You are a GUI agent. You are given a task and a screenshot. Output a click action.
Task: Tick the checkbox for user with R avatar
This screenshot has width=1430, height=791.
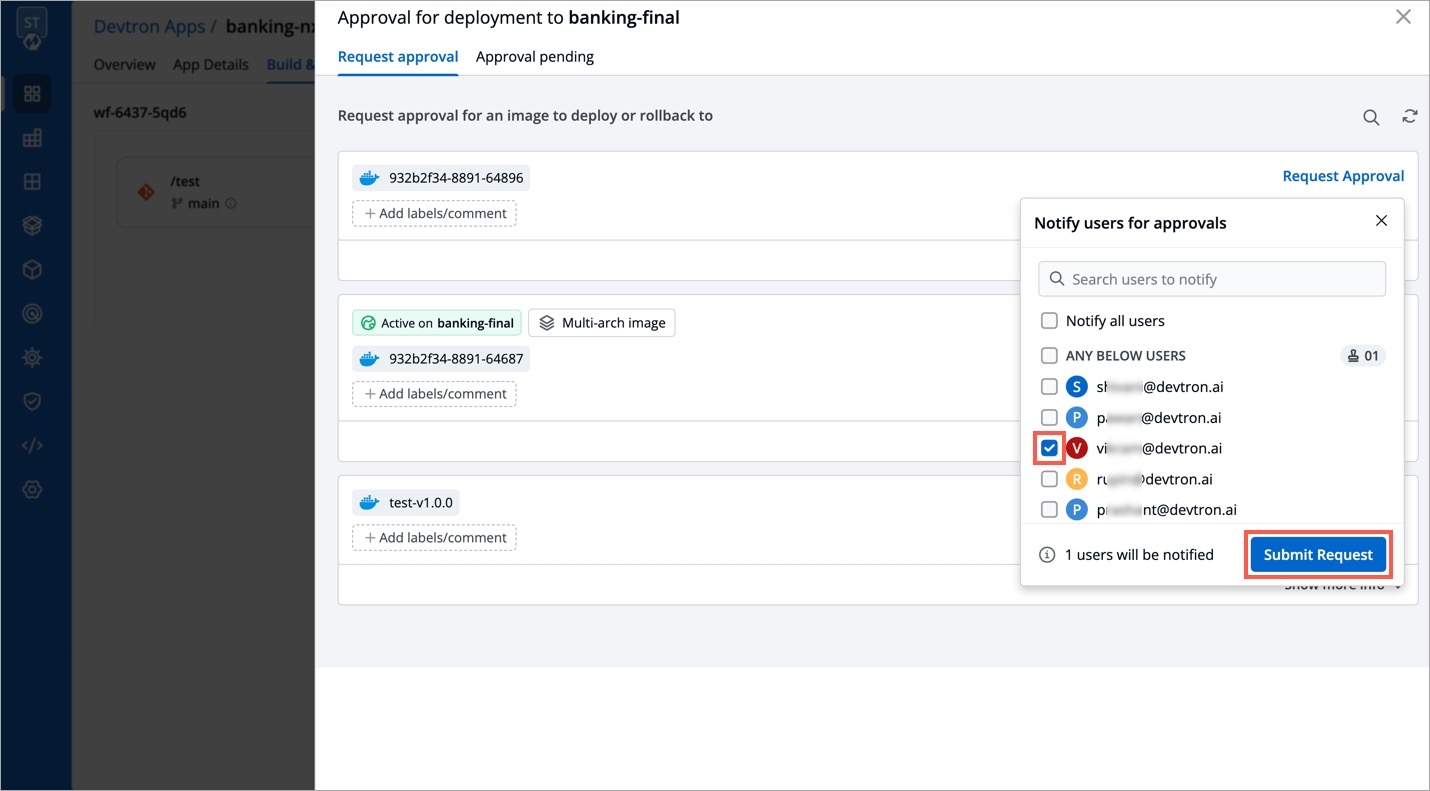(x=1049, y=479)
